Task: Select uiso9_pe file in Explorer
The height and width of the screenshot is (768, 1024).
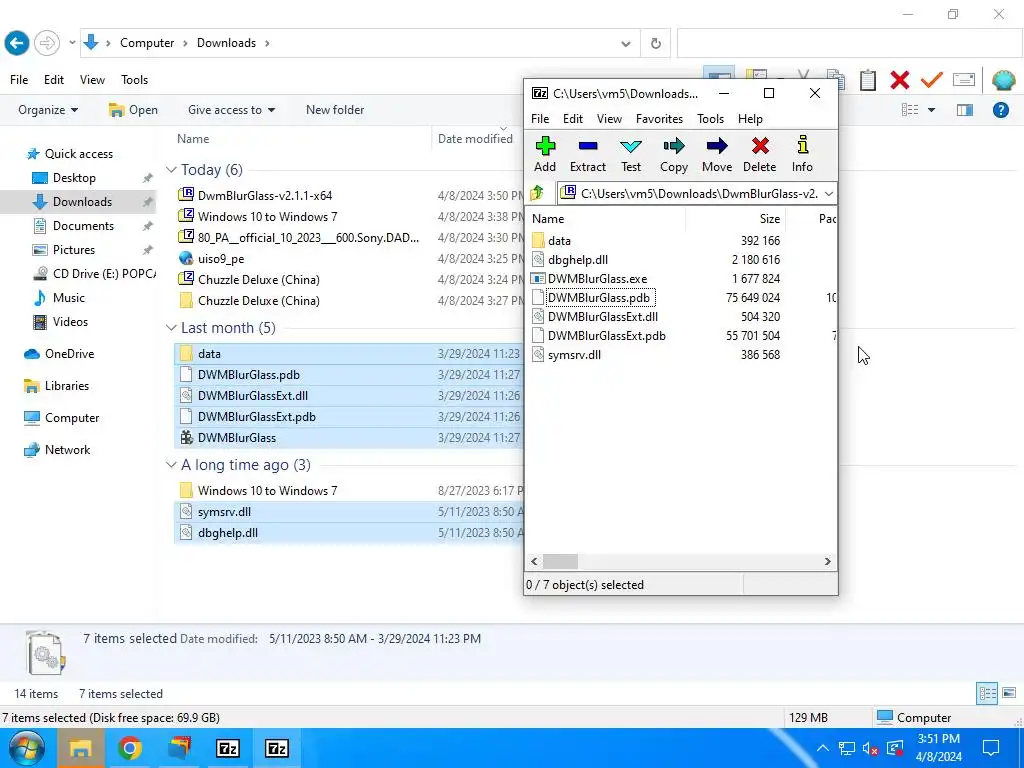Action: [221, 259]
